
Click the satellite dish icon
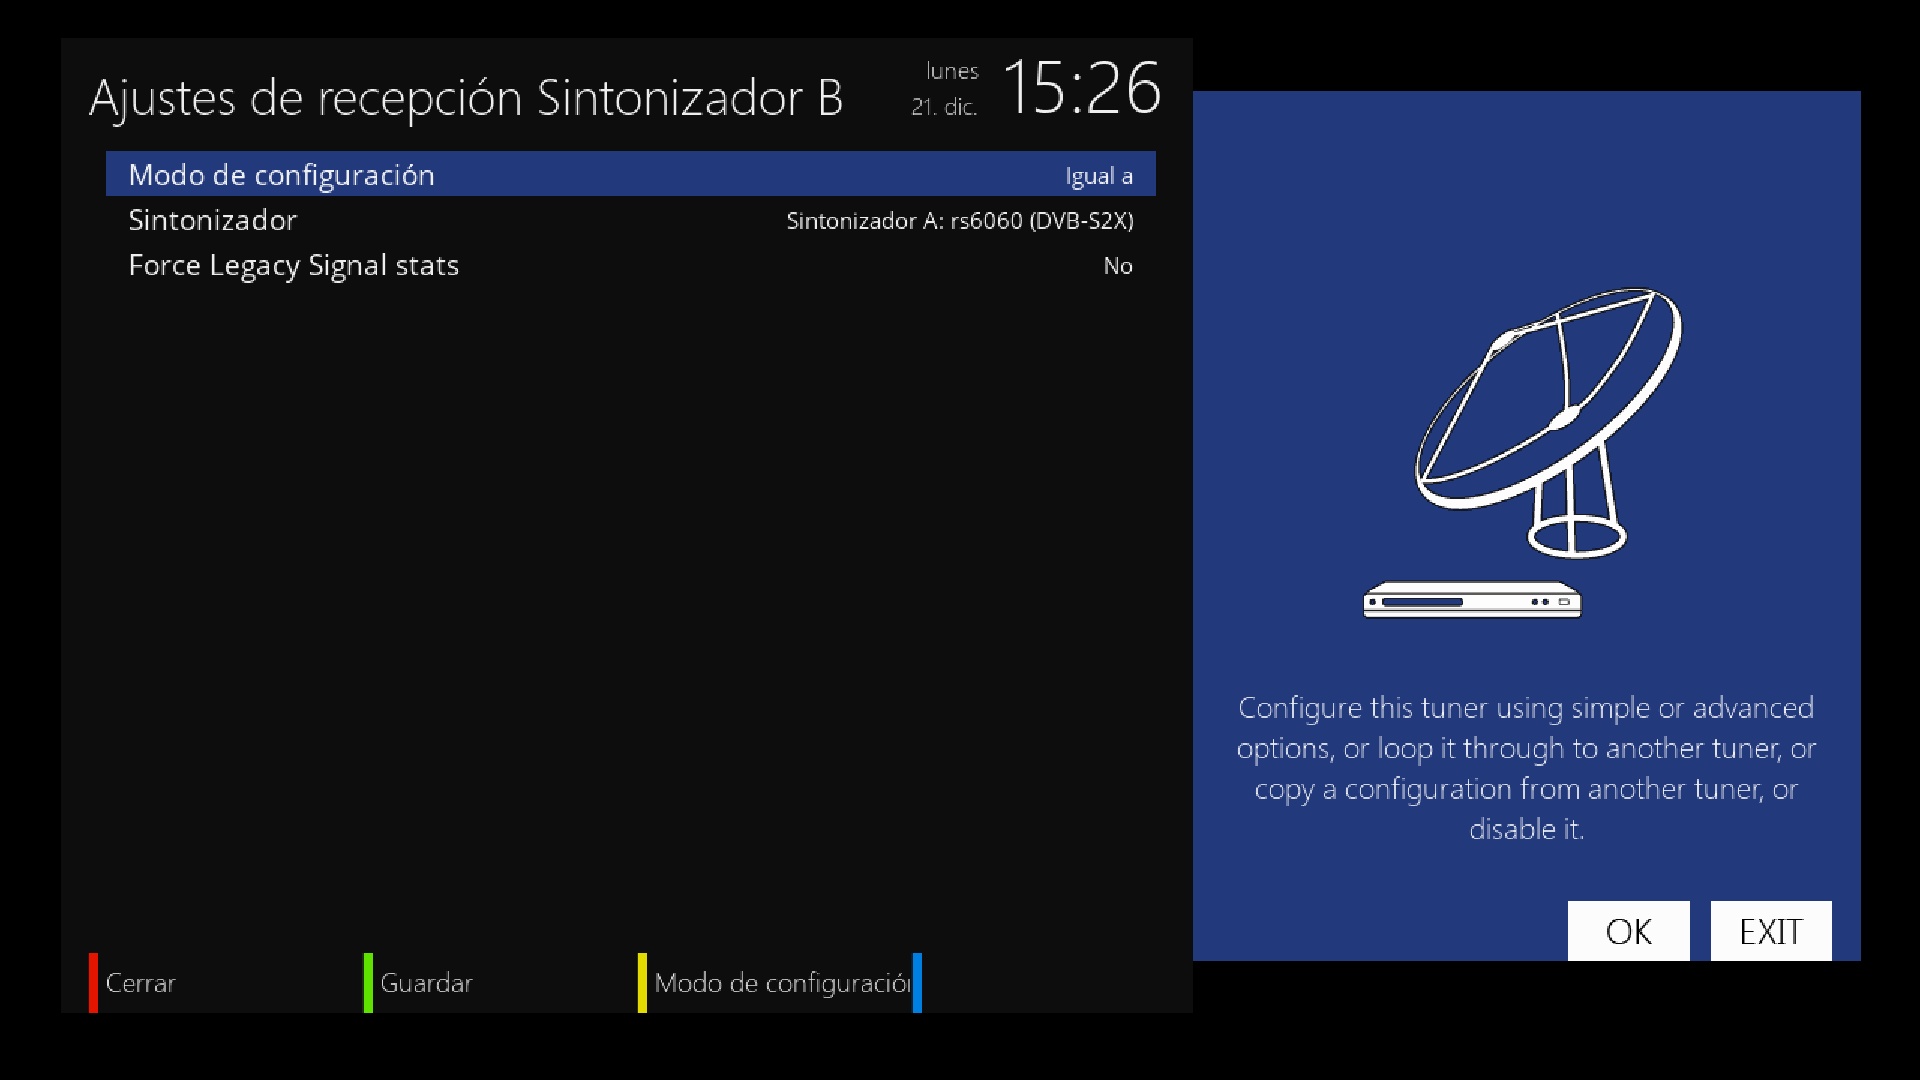click(1549, 422)
